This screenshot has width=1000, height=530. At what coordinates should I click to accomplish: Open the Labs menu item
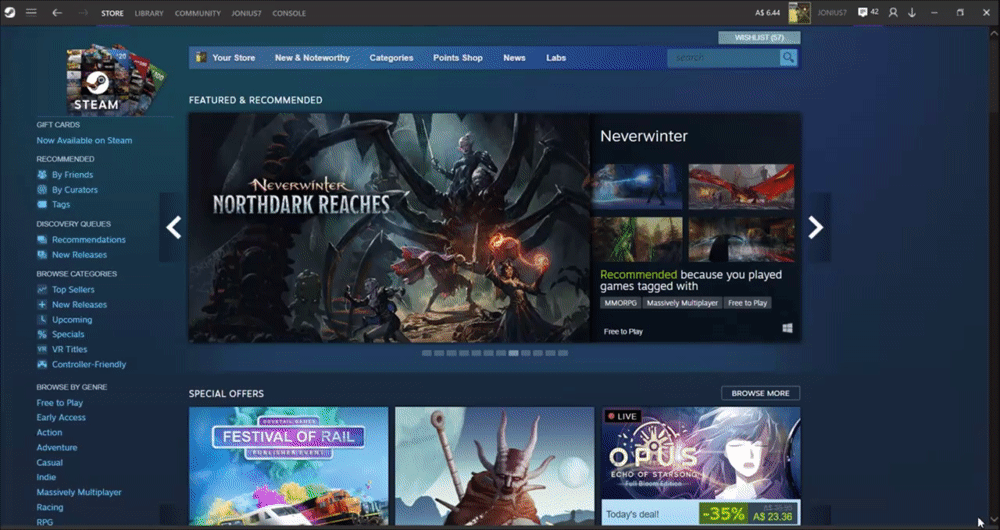(556, 57)
